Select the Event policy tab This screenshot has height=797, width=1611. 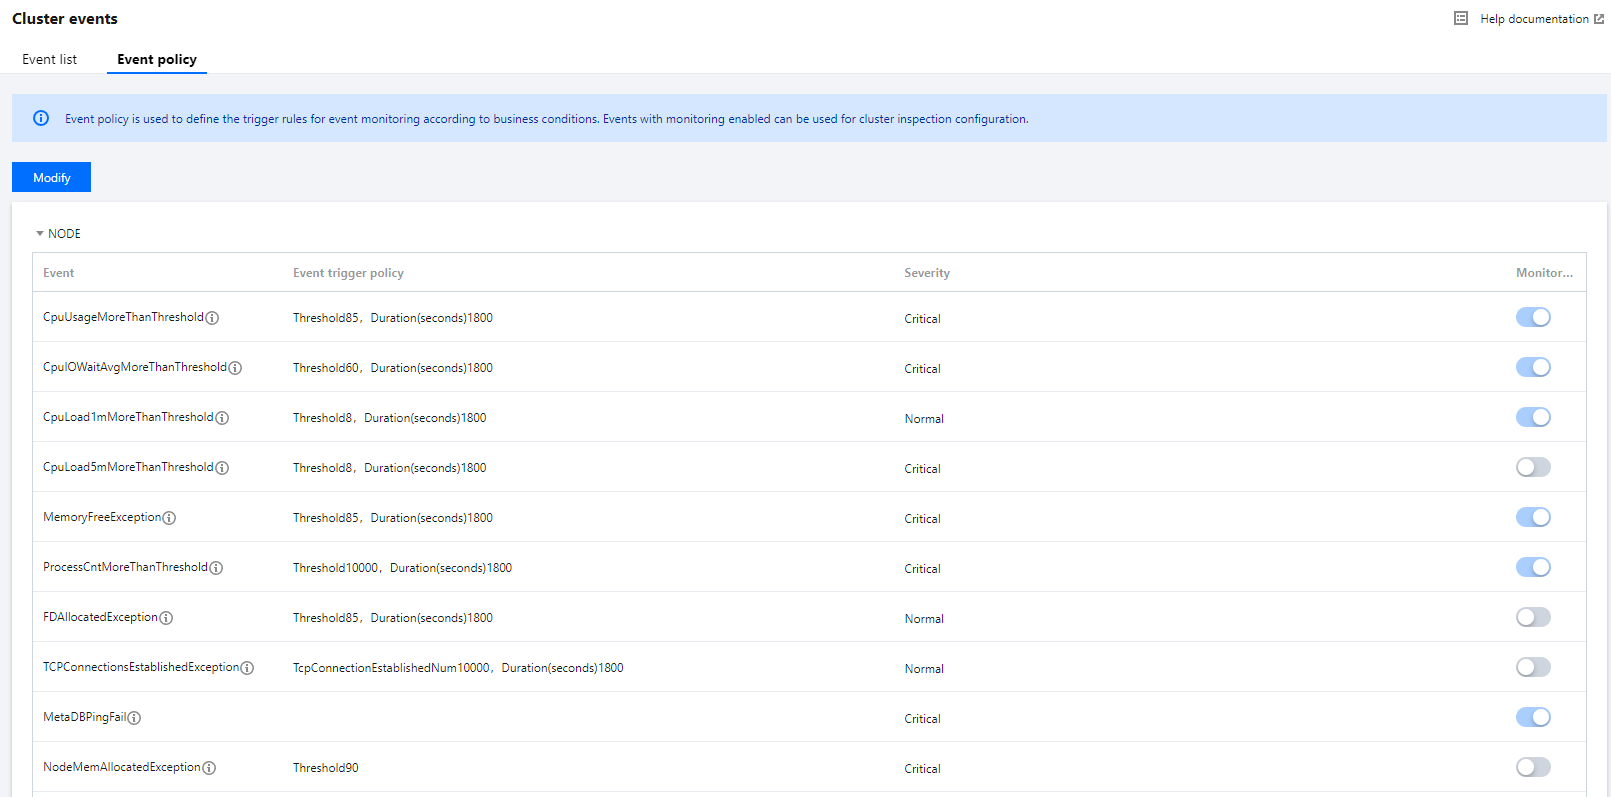(157, 60)
